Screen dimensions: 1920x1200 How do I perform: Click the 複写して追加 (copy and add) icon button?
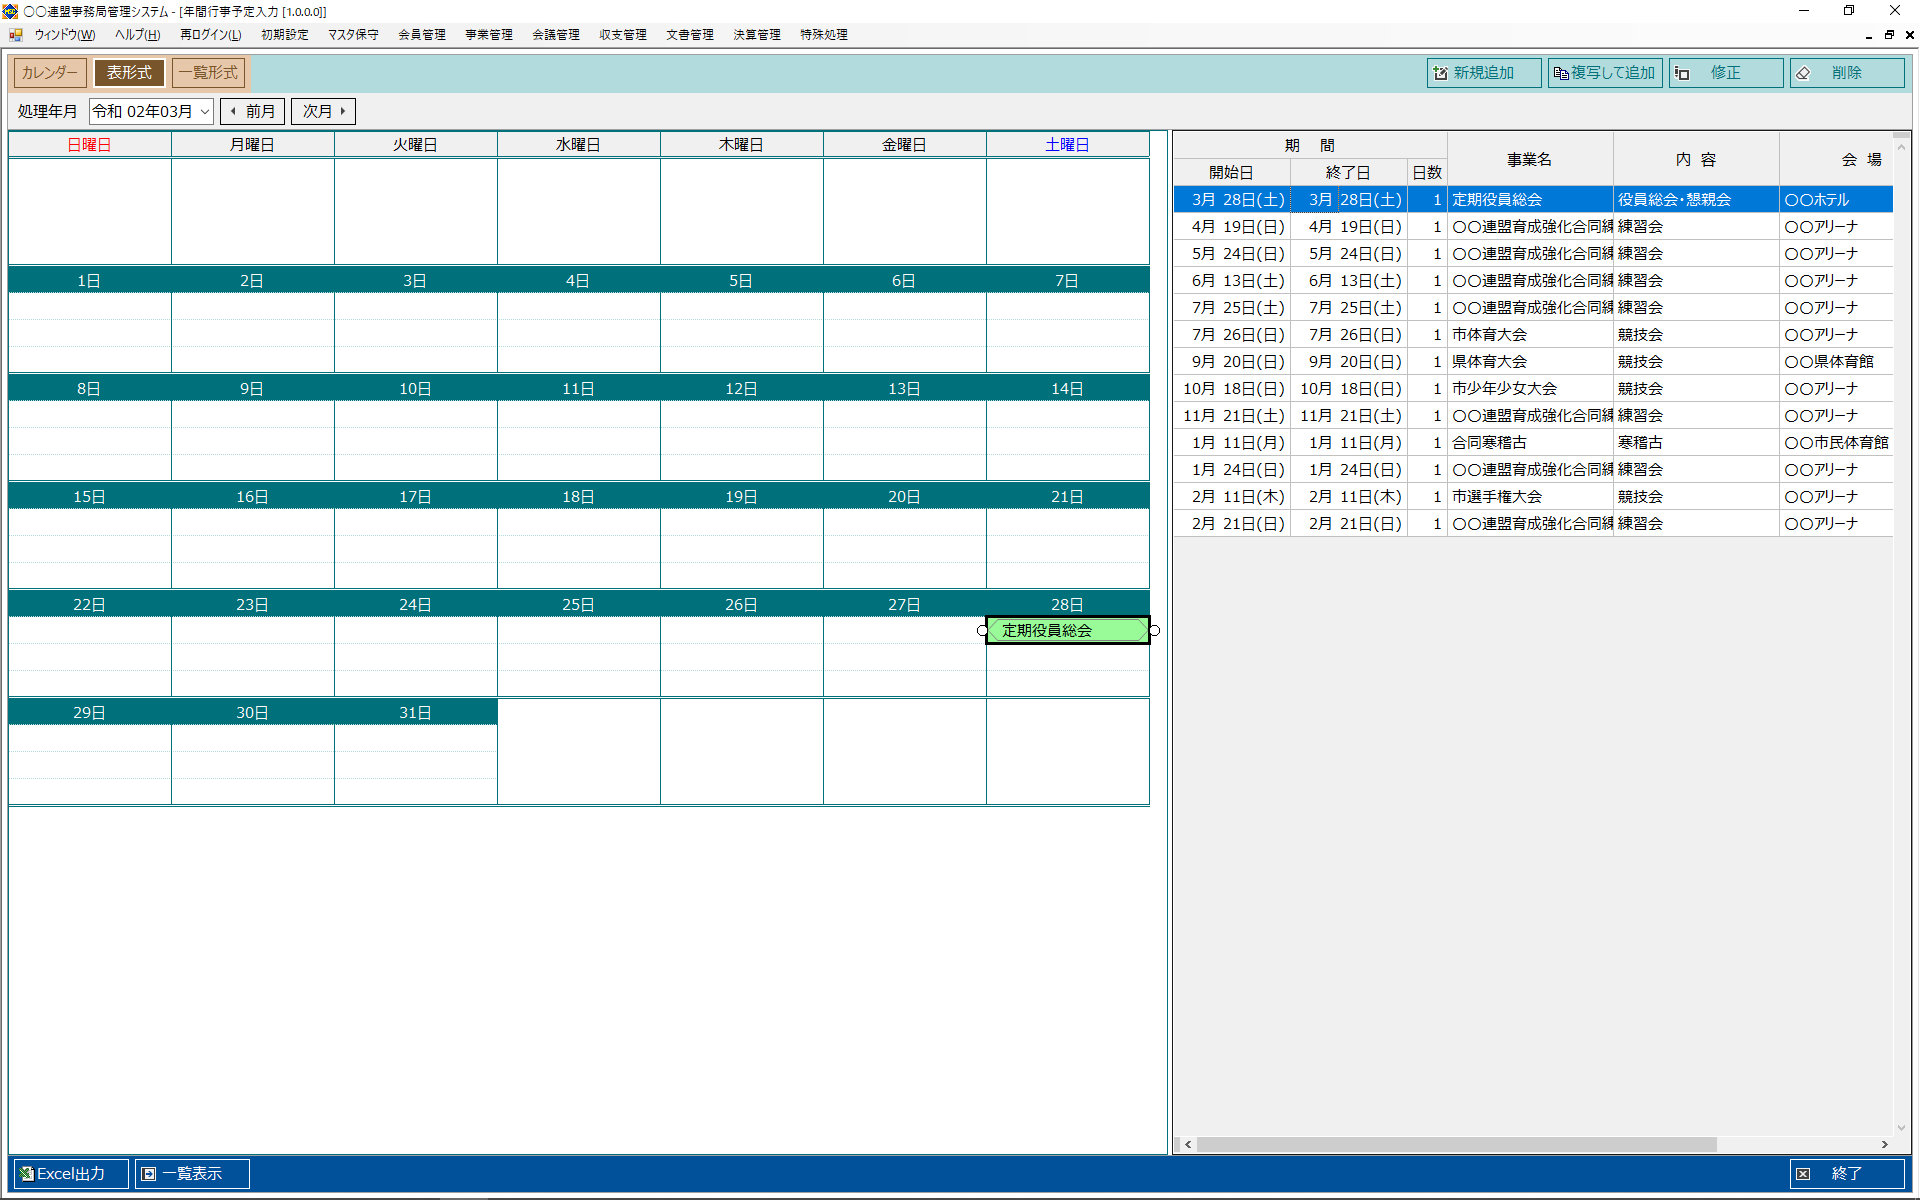tap(1604, 73)
